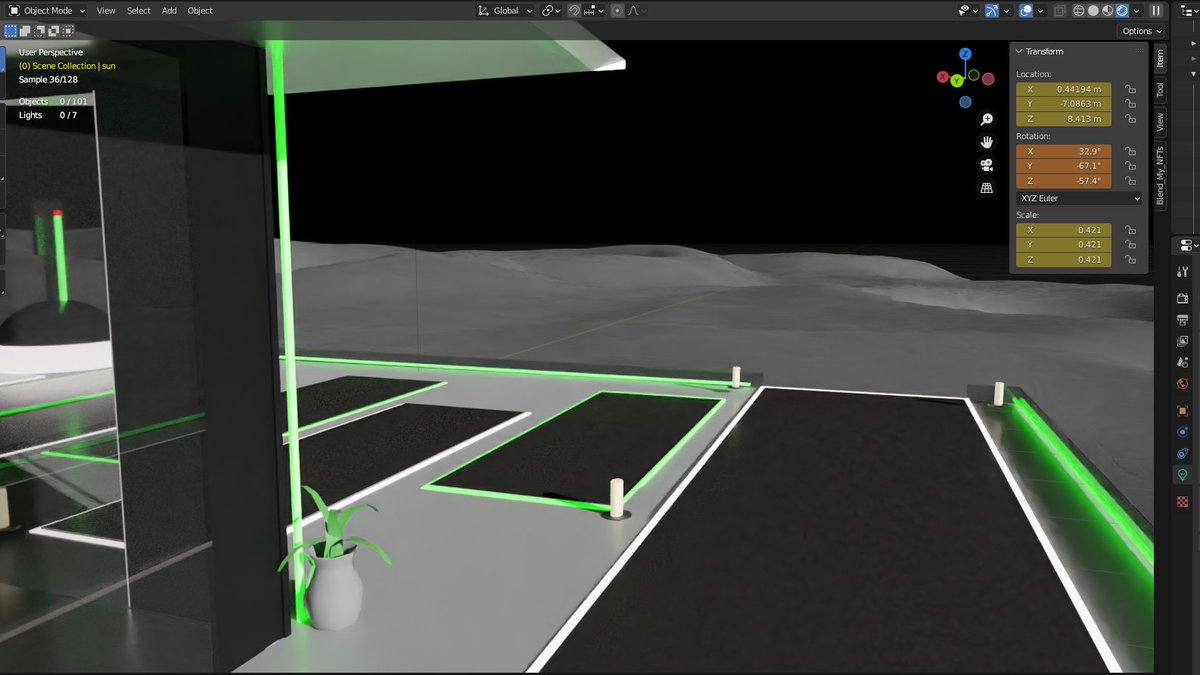Open the Texture properties checker icon
Viewport: 1200px width, 675px height.
1183,501
